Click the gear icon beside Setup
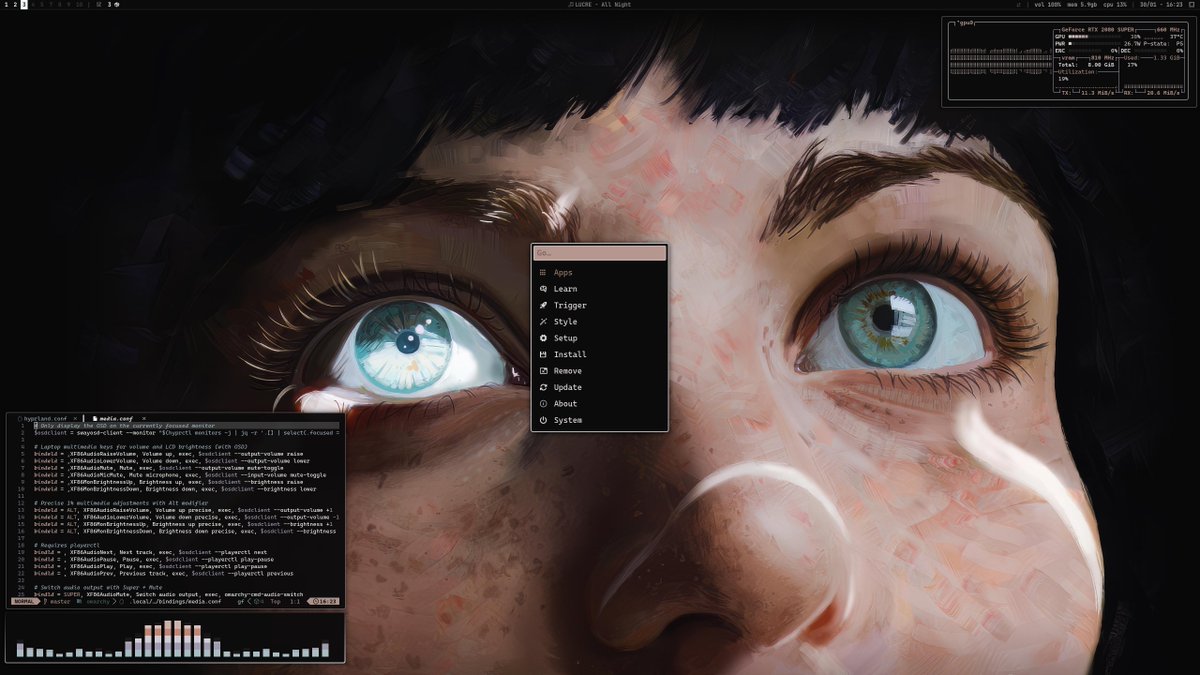Screen dimensions: 1200x675 543,338
